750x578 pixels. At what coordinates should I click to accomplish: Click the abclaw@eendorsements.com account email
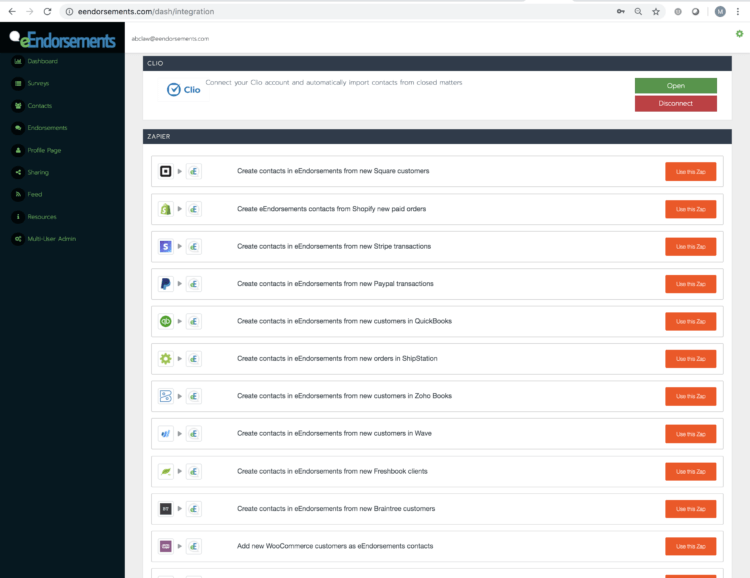pos(170,39)
